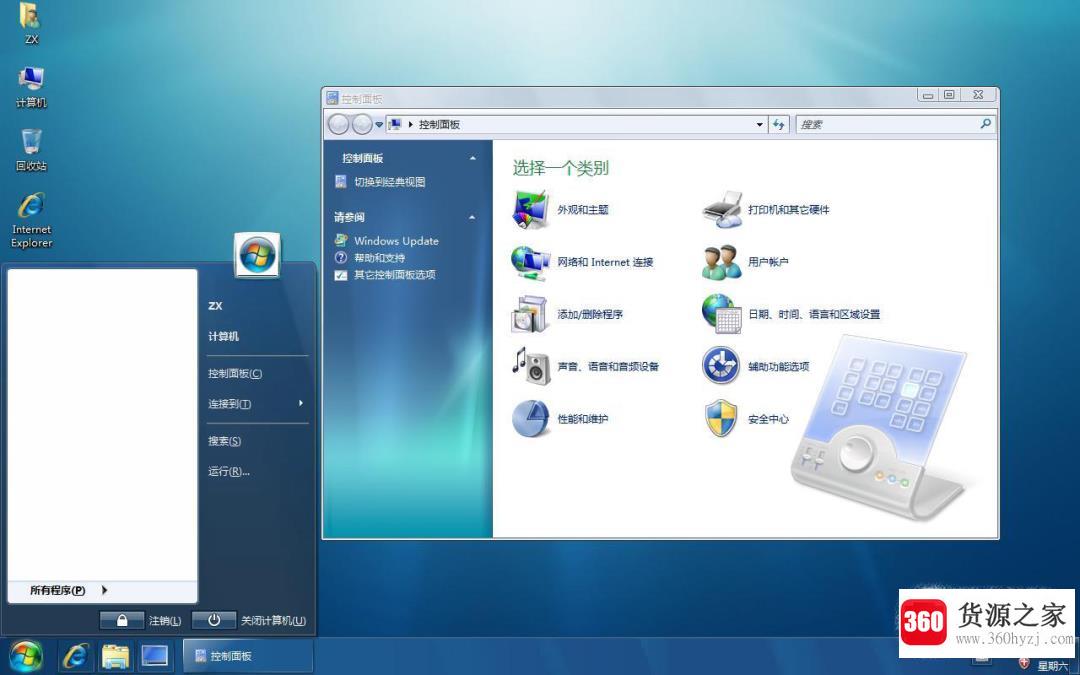Click the refresh button beside address bar
The height and width of the screenshot is (675, 1080).
tap(779, 125)
